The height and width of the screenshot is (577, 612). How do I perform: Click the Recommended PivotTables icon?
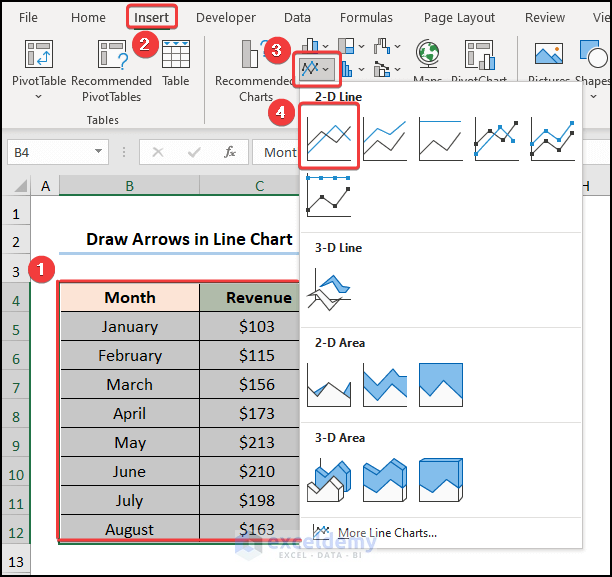pyautogui.click(x=112, y=58)
